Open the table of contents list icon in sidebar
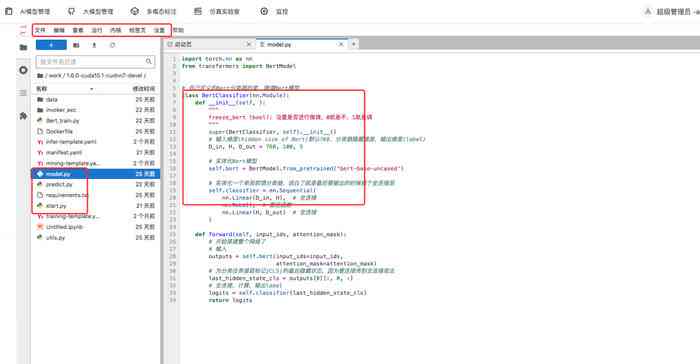Screen dimensions: 700x364 pos(23,93)
